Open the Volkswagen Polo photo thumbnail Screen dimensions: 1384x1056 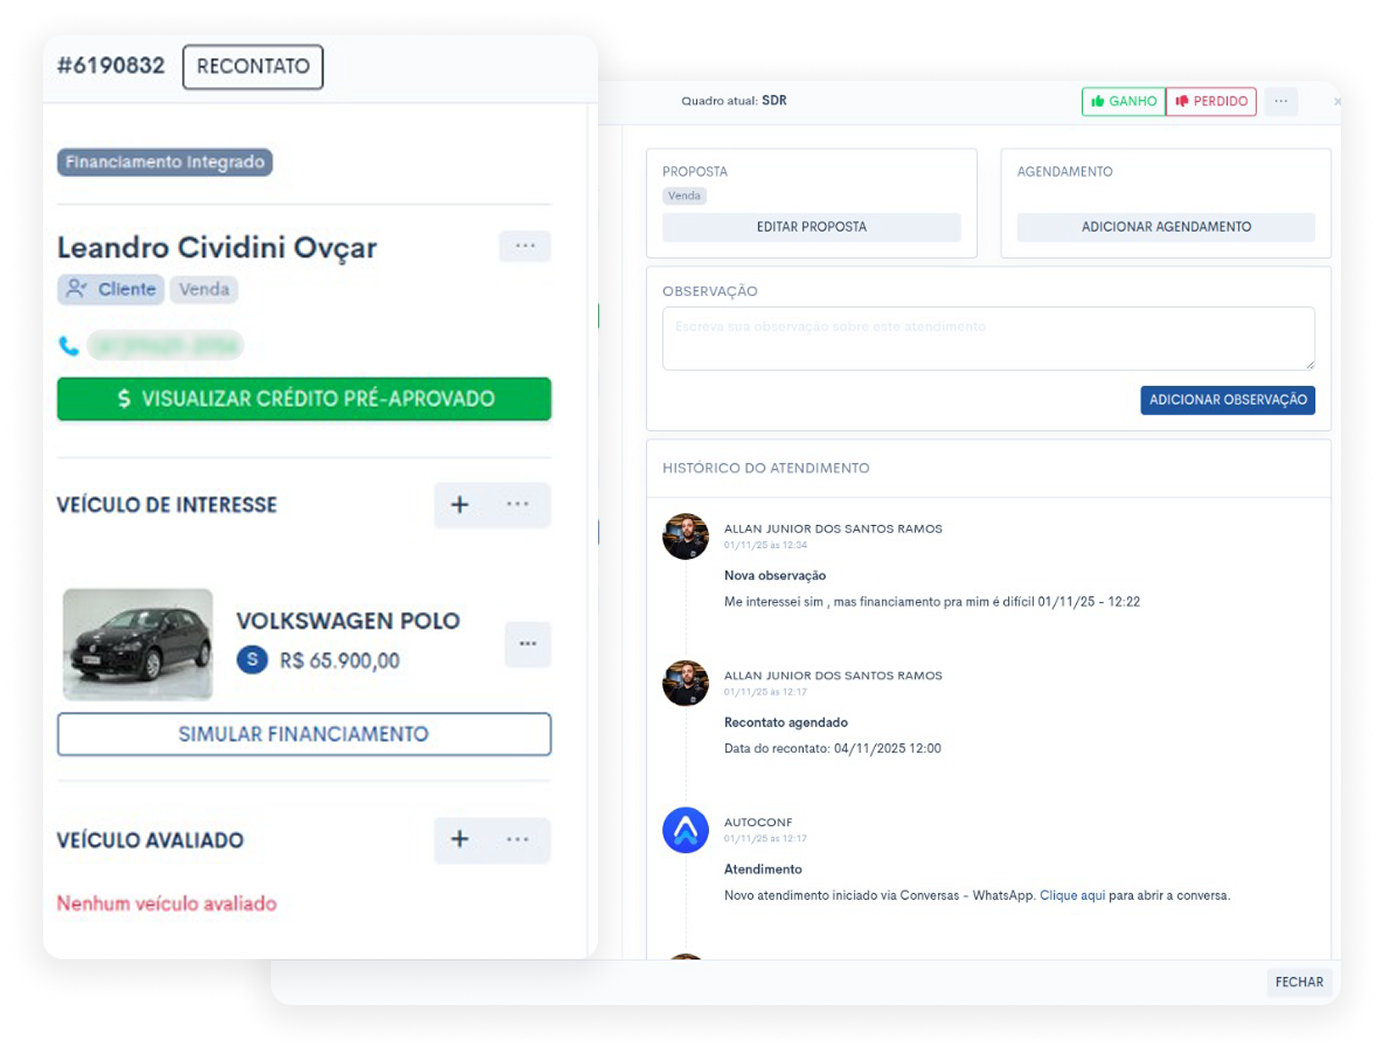tap(138, 644)
